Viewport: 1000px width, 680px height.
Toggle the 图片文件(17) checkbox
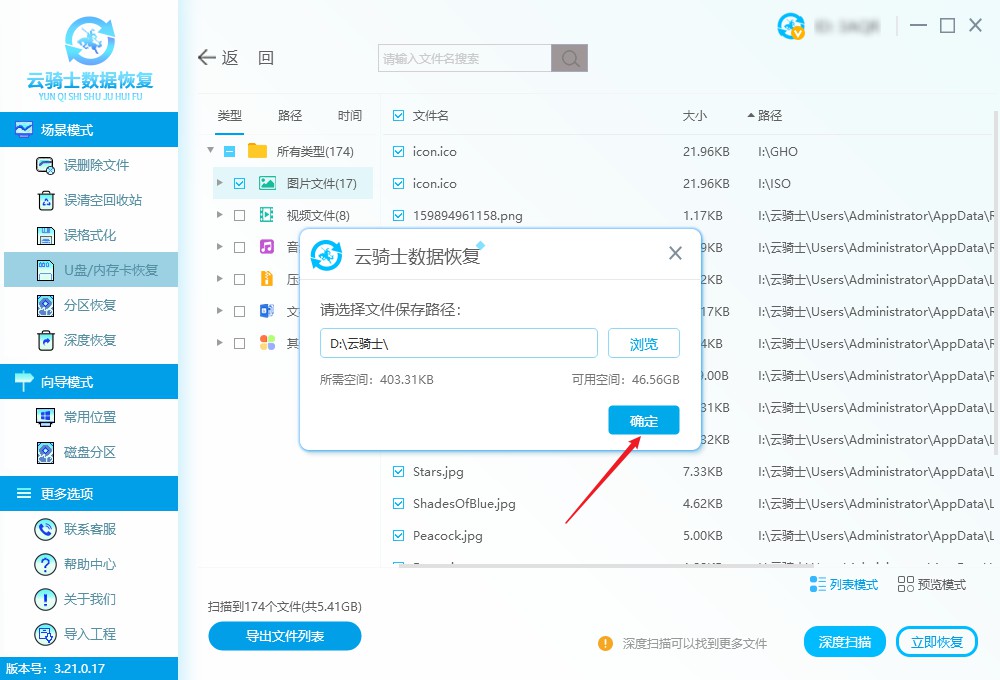[239, 184]
